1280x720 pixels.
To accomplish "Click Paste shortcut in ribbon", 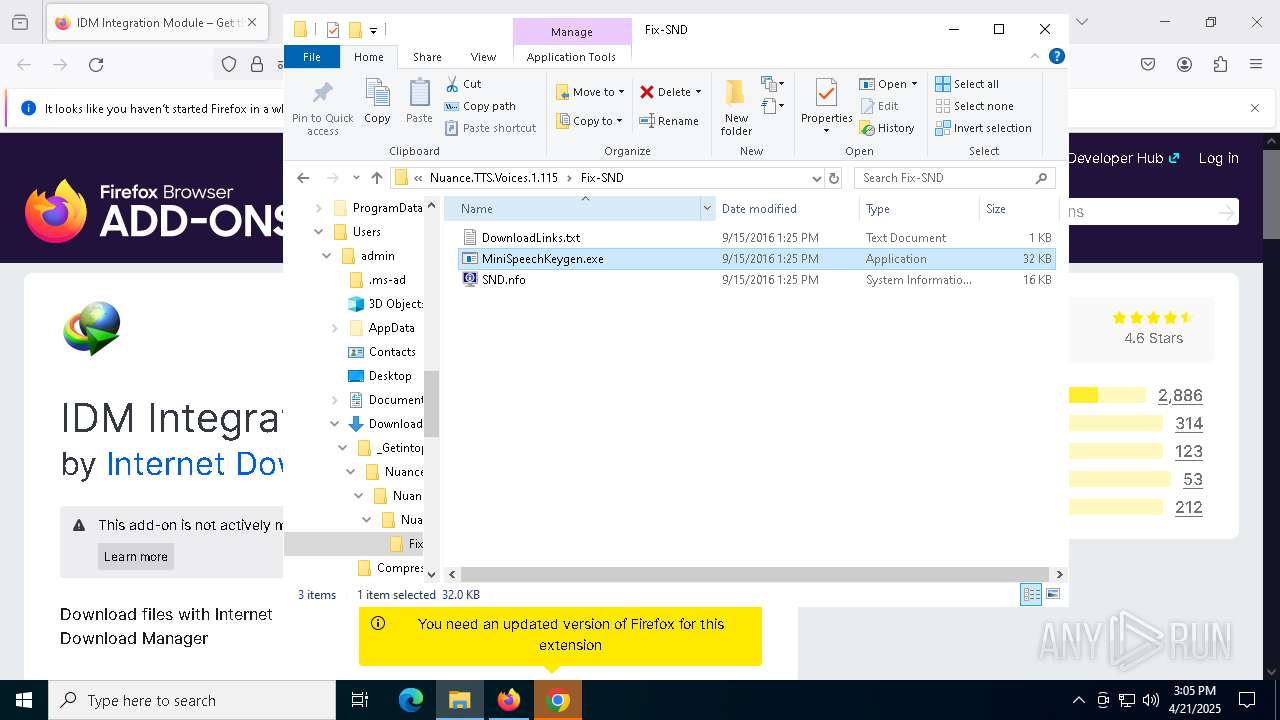I will (490, 128).
